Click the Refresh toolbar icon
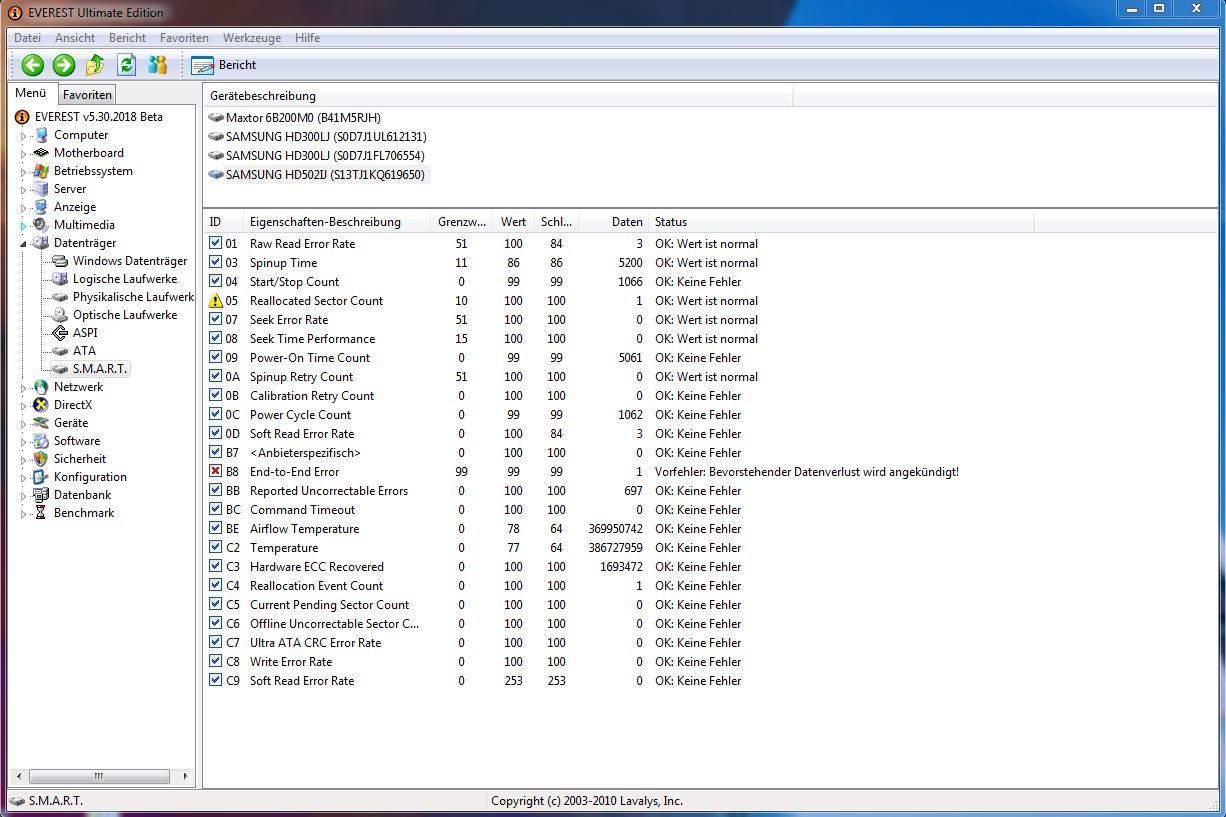Image resolution: width=1226 pixels, height=817 pixels. (x=126, y=65)
